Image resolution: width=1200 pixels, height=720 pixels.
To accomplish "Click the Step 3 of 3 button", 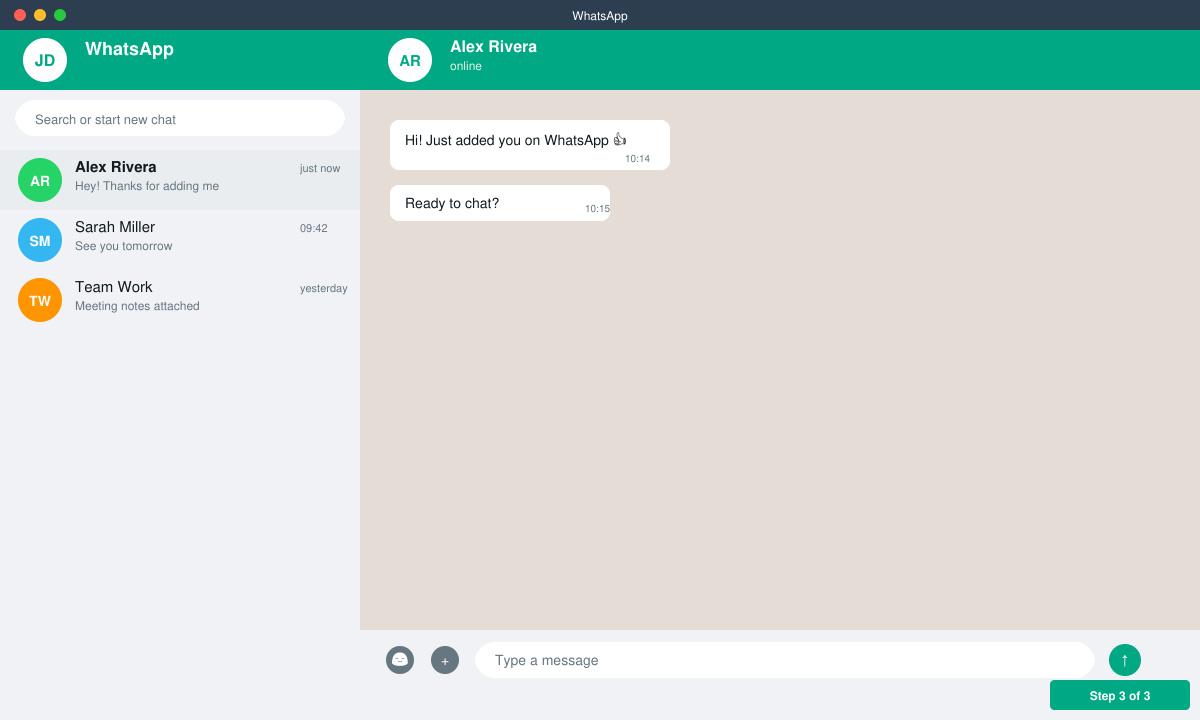I will pyautogui.click(x=1120, y=695).
